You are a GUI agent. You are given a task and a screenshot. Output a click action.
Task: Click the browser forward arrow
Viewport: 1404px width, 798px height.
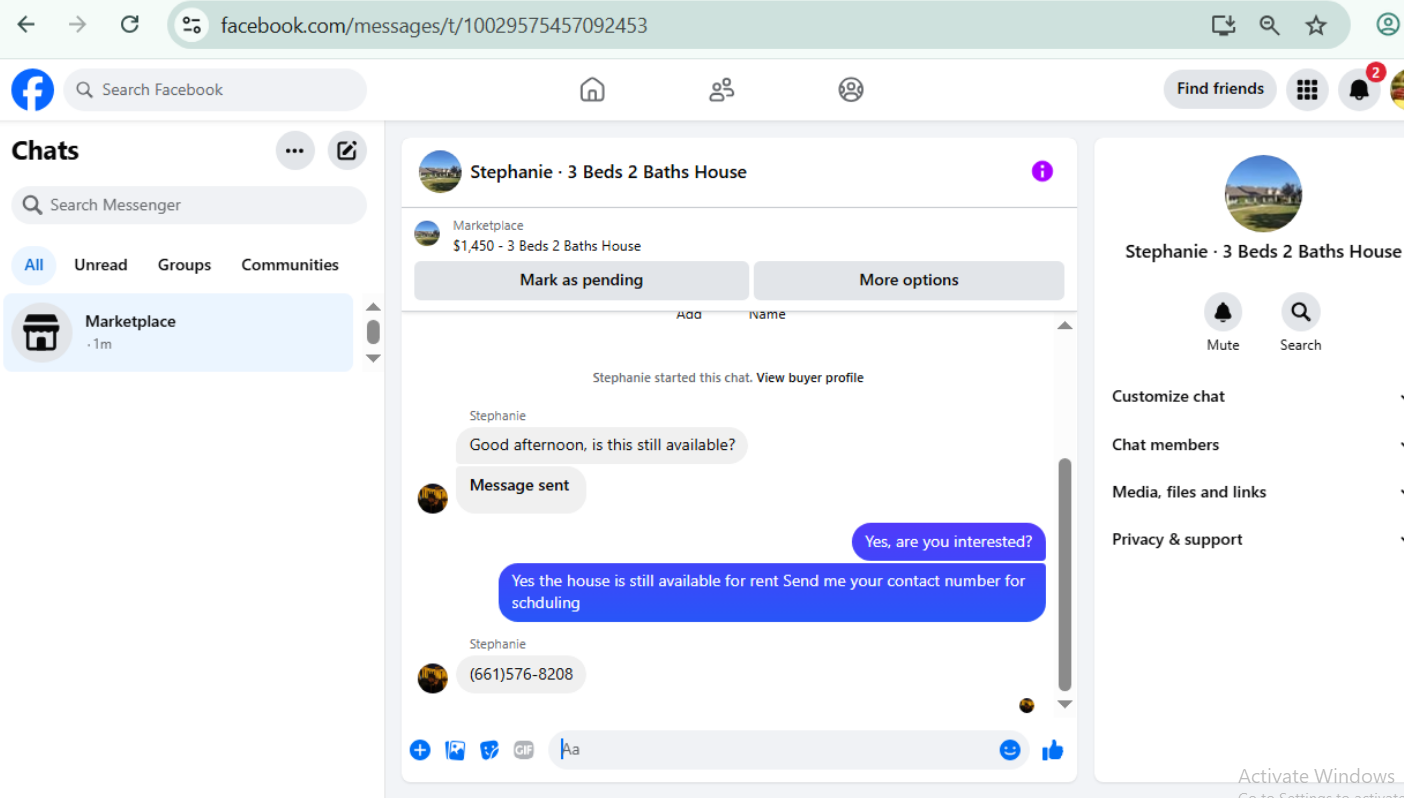point(78,25)
